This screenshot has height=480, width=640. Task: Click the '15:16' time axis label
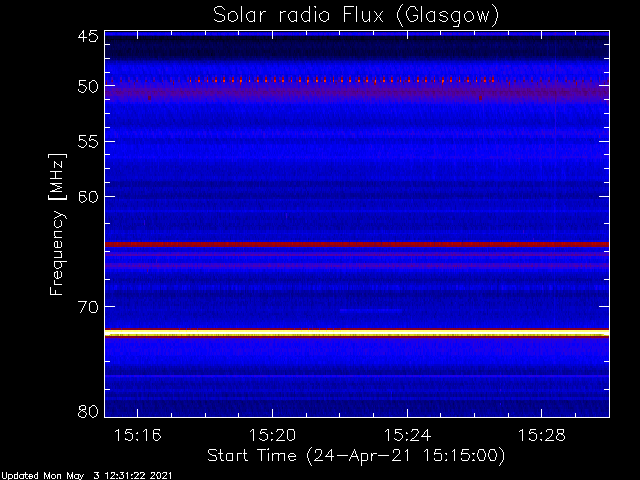(138, 435)
